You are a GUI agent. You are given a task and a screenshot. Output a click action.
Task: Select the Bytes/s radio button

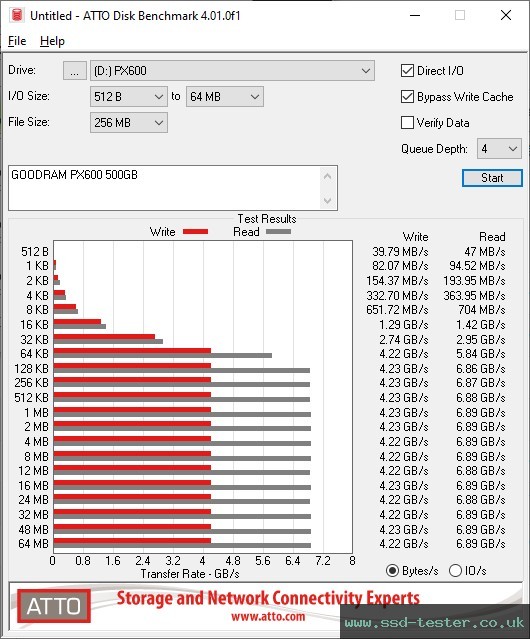pyautogui.click(x=392, y=571)
